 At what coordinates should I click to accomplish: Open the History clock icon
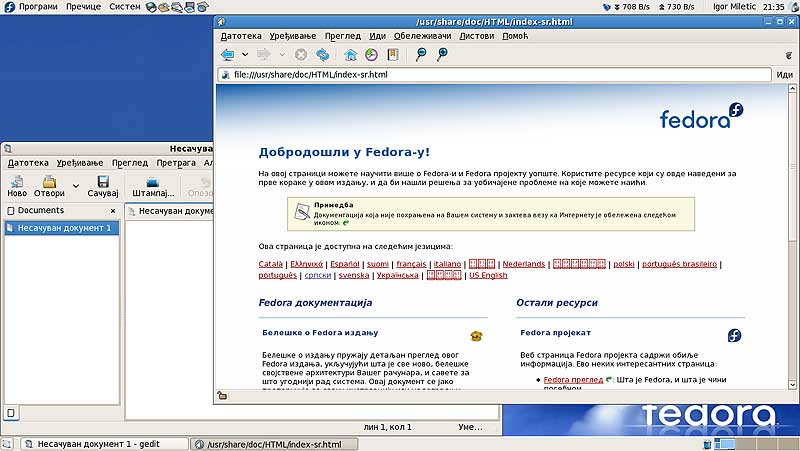click(x=371, y=55)
